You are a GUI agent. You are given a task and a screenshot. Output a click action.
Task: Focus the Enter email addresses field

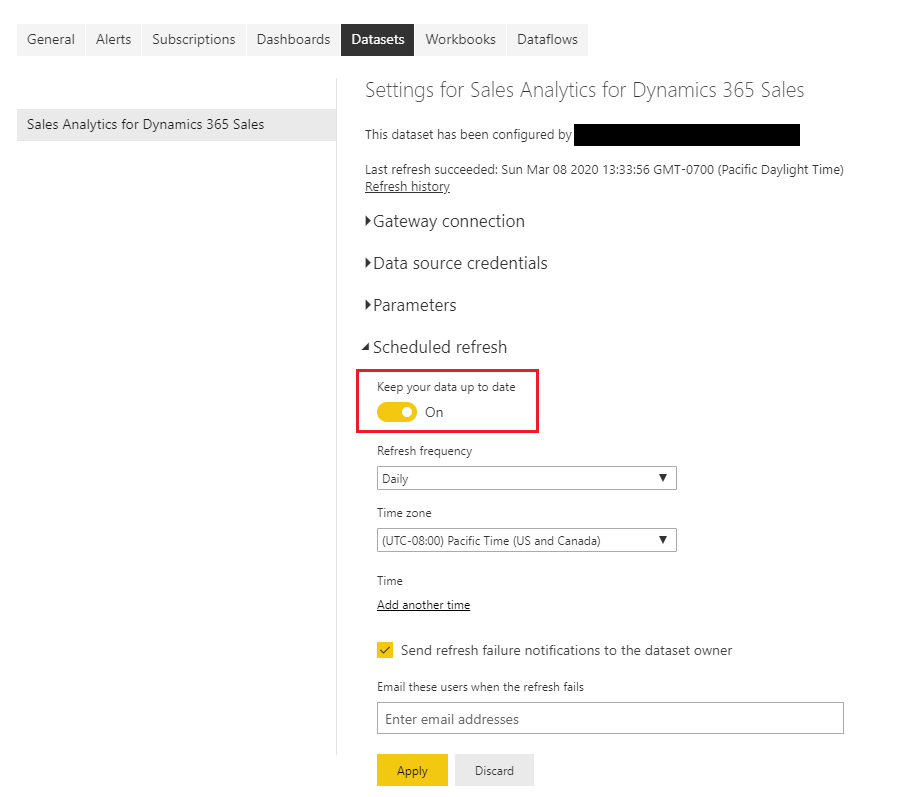tap(610, 718)
